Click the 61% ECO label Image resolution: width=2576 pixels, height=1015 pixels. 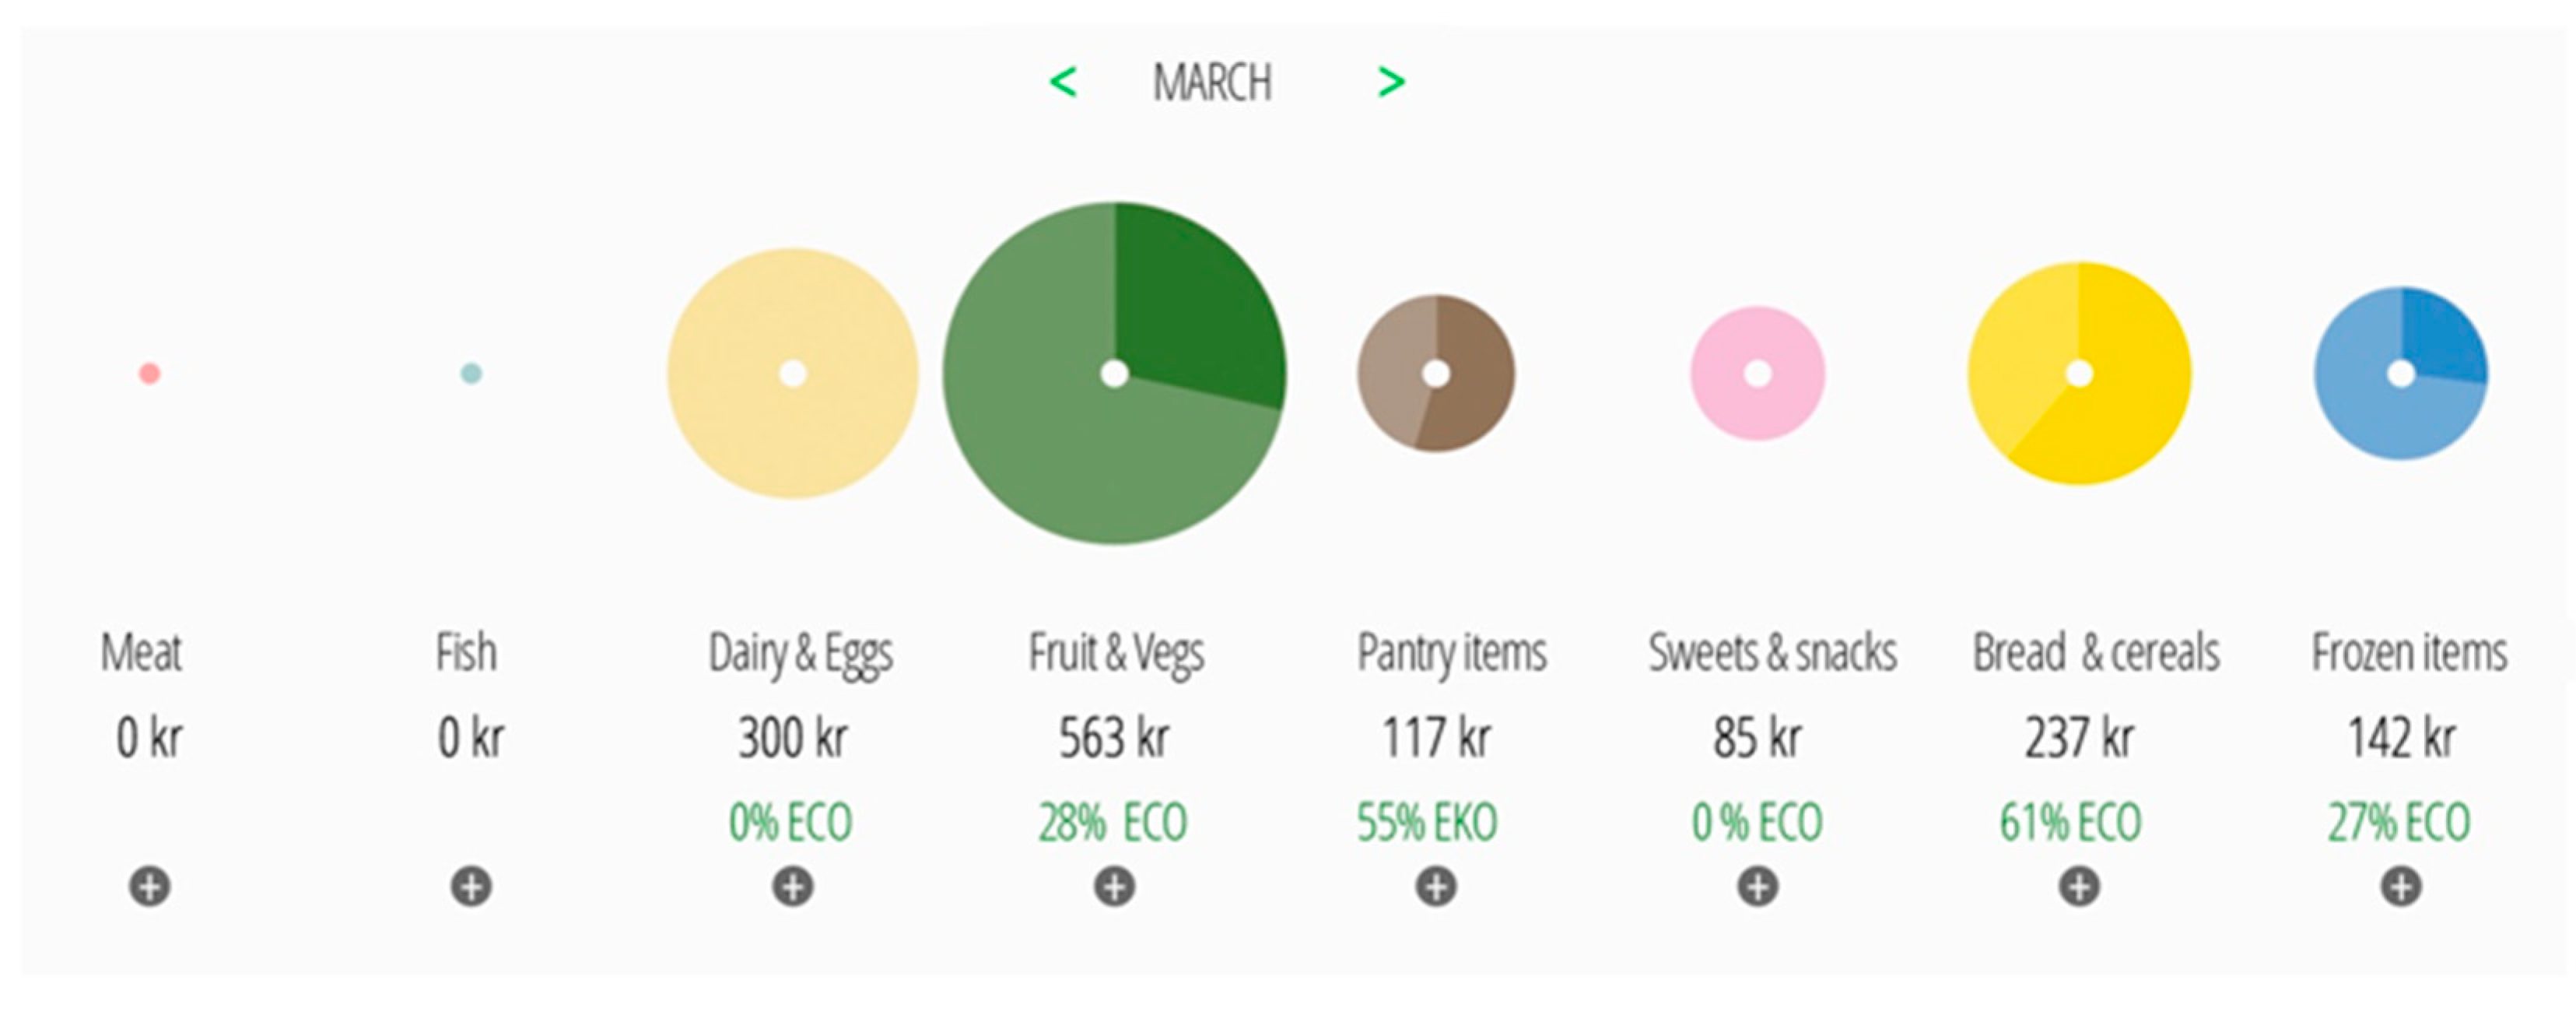coord(2070,822)
